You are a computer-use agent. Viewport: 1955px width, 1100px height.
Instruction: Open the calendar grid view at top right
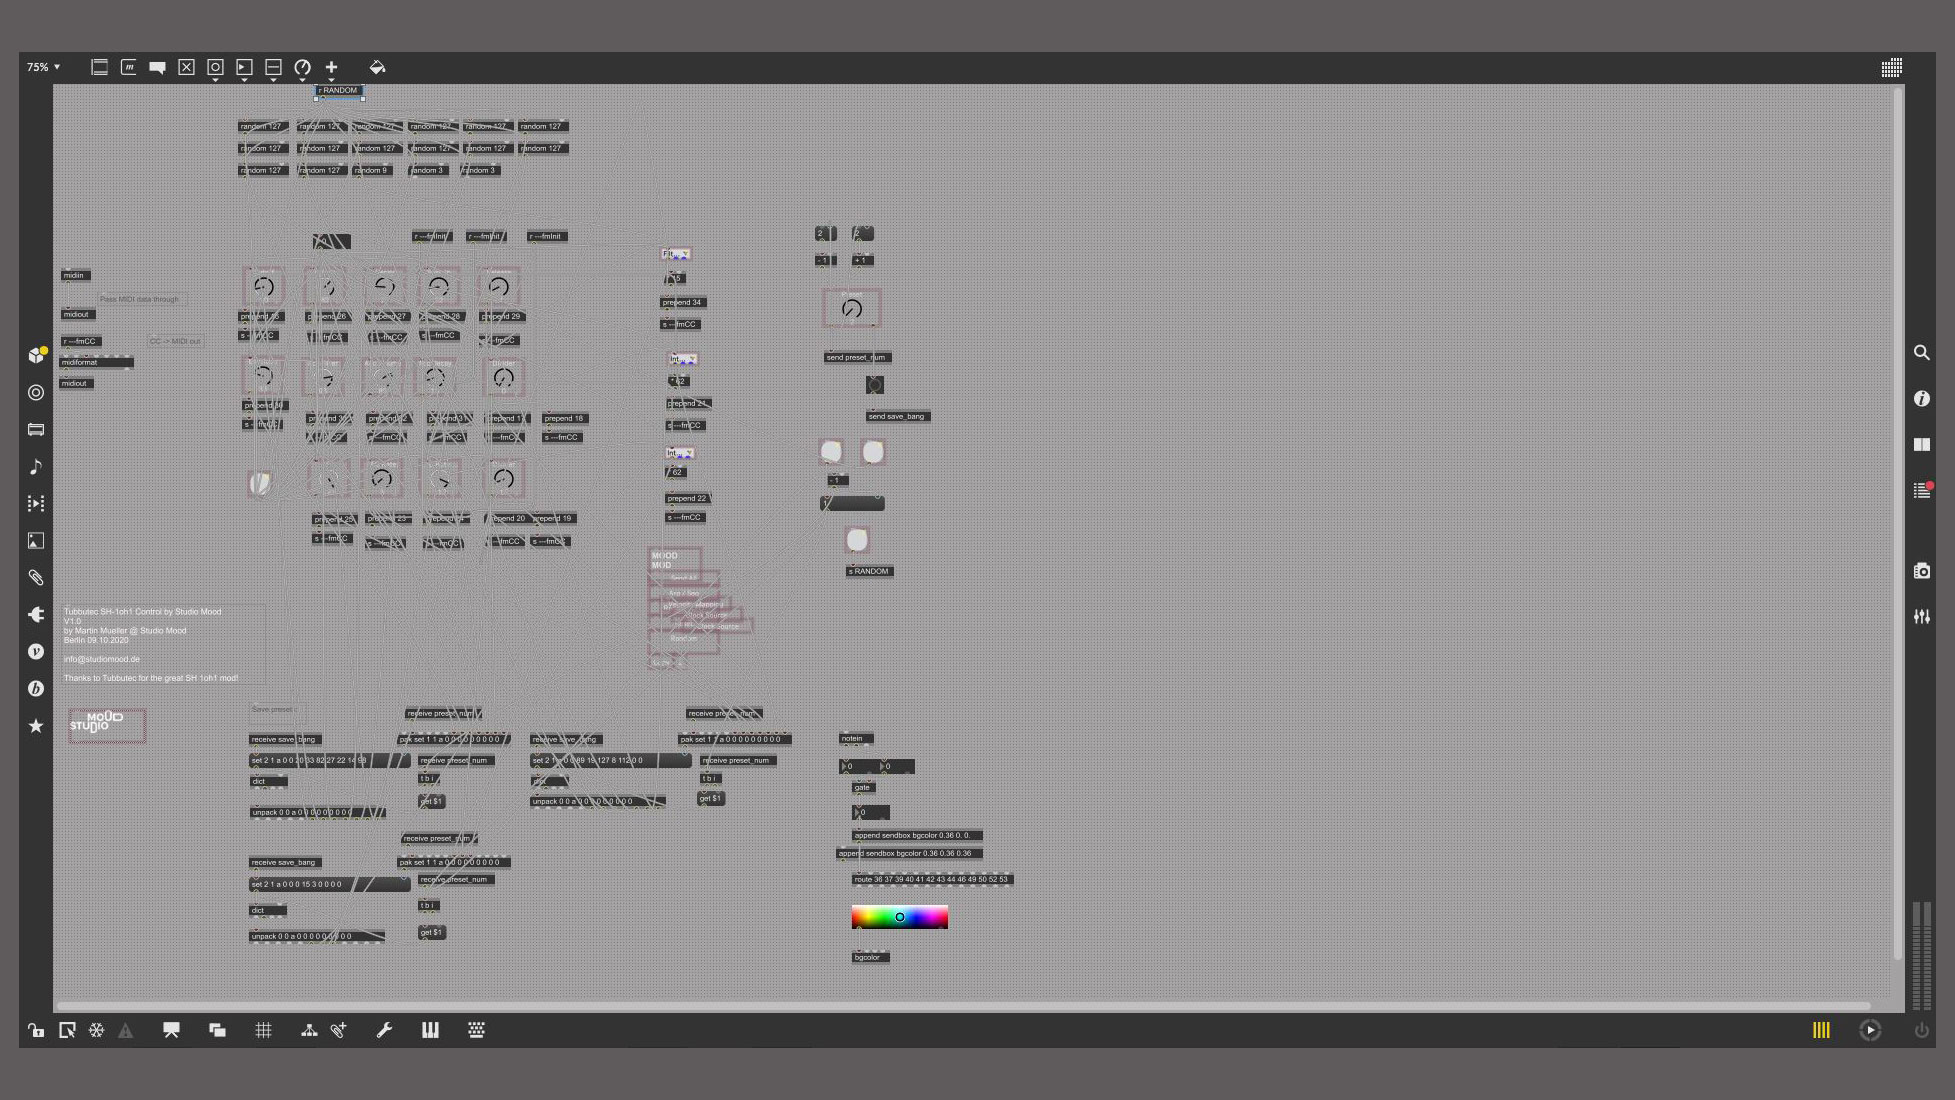coord(1891,68)
